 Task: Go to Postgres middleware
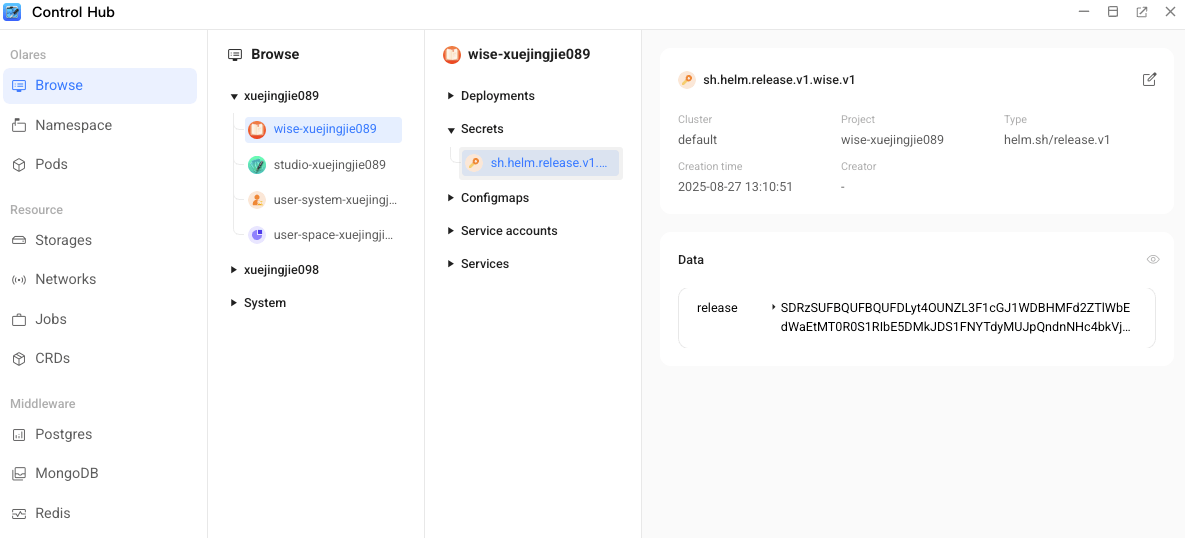click(x=63, y=435)
